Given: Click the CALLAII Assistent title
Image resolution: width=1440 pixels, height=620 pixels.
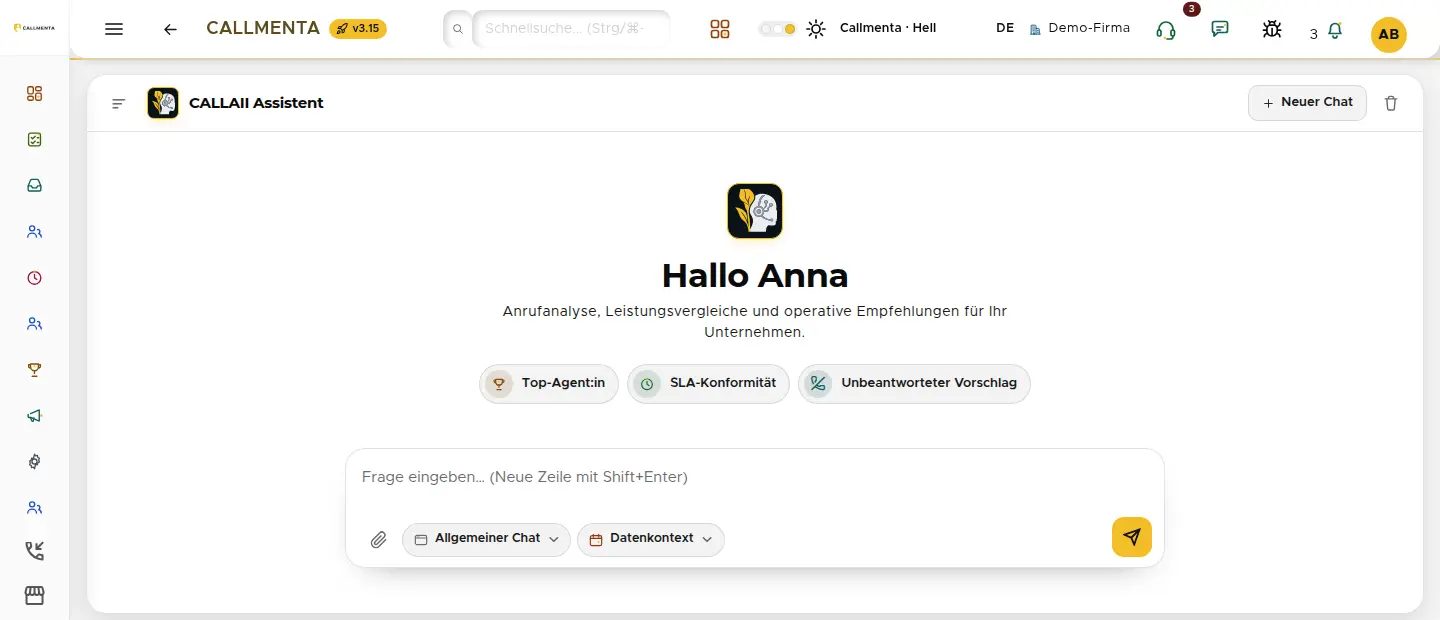Looking at the screenshot, I should click(256, 103).
